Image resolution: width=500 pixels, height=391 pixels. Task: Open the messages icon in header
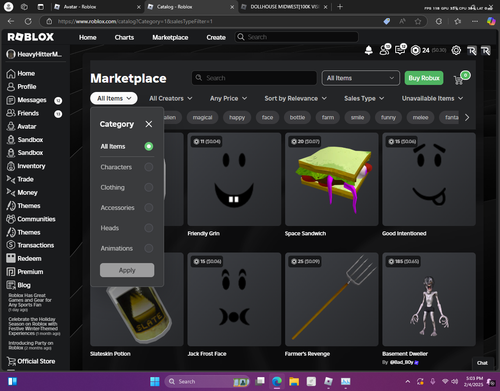pos(400,50)
